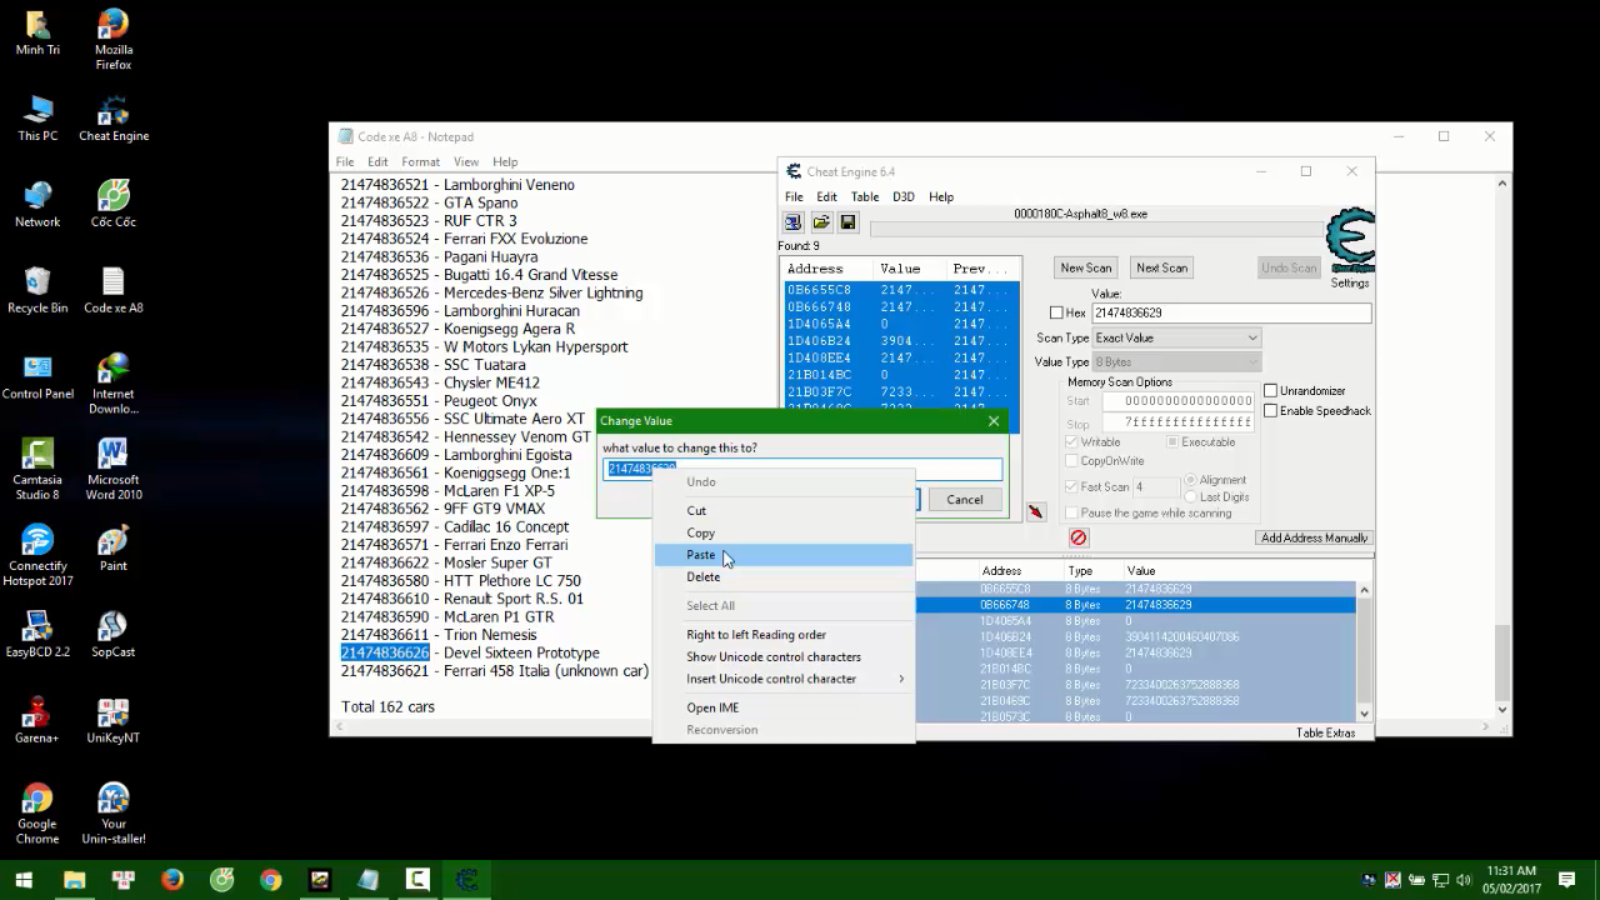Select address row 0B666748 in address list

coord(1136,605)
